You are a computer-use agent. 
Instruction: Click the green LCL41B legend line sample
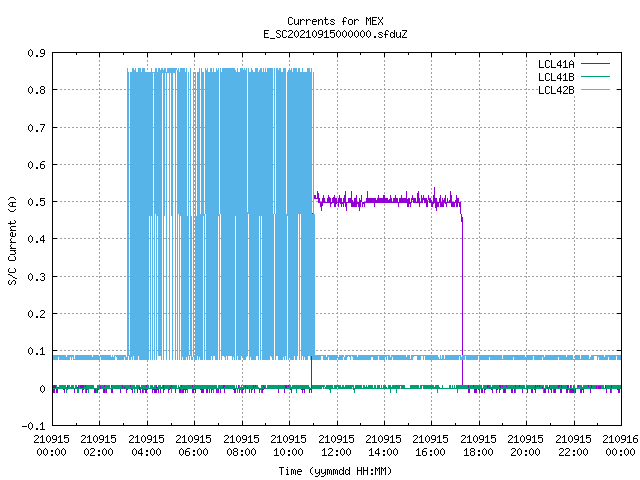(x=595, y=77)
